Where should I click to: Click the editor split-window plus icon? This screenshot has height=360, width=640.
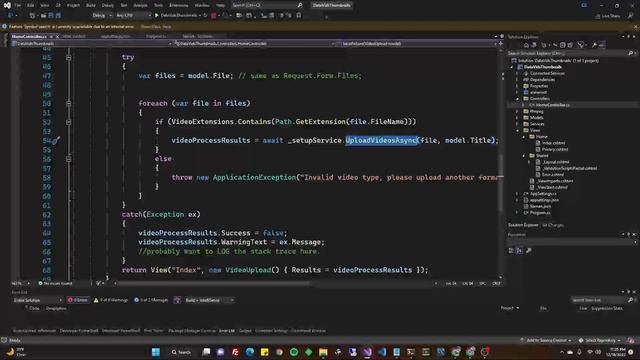point(501,43)
